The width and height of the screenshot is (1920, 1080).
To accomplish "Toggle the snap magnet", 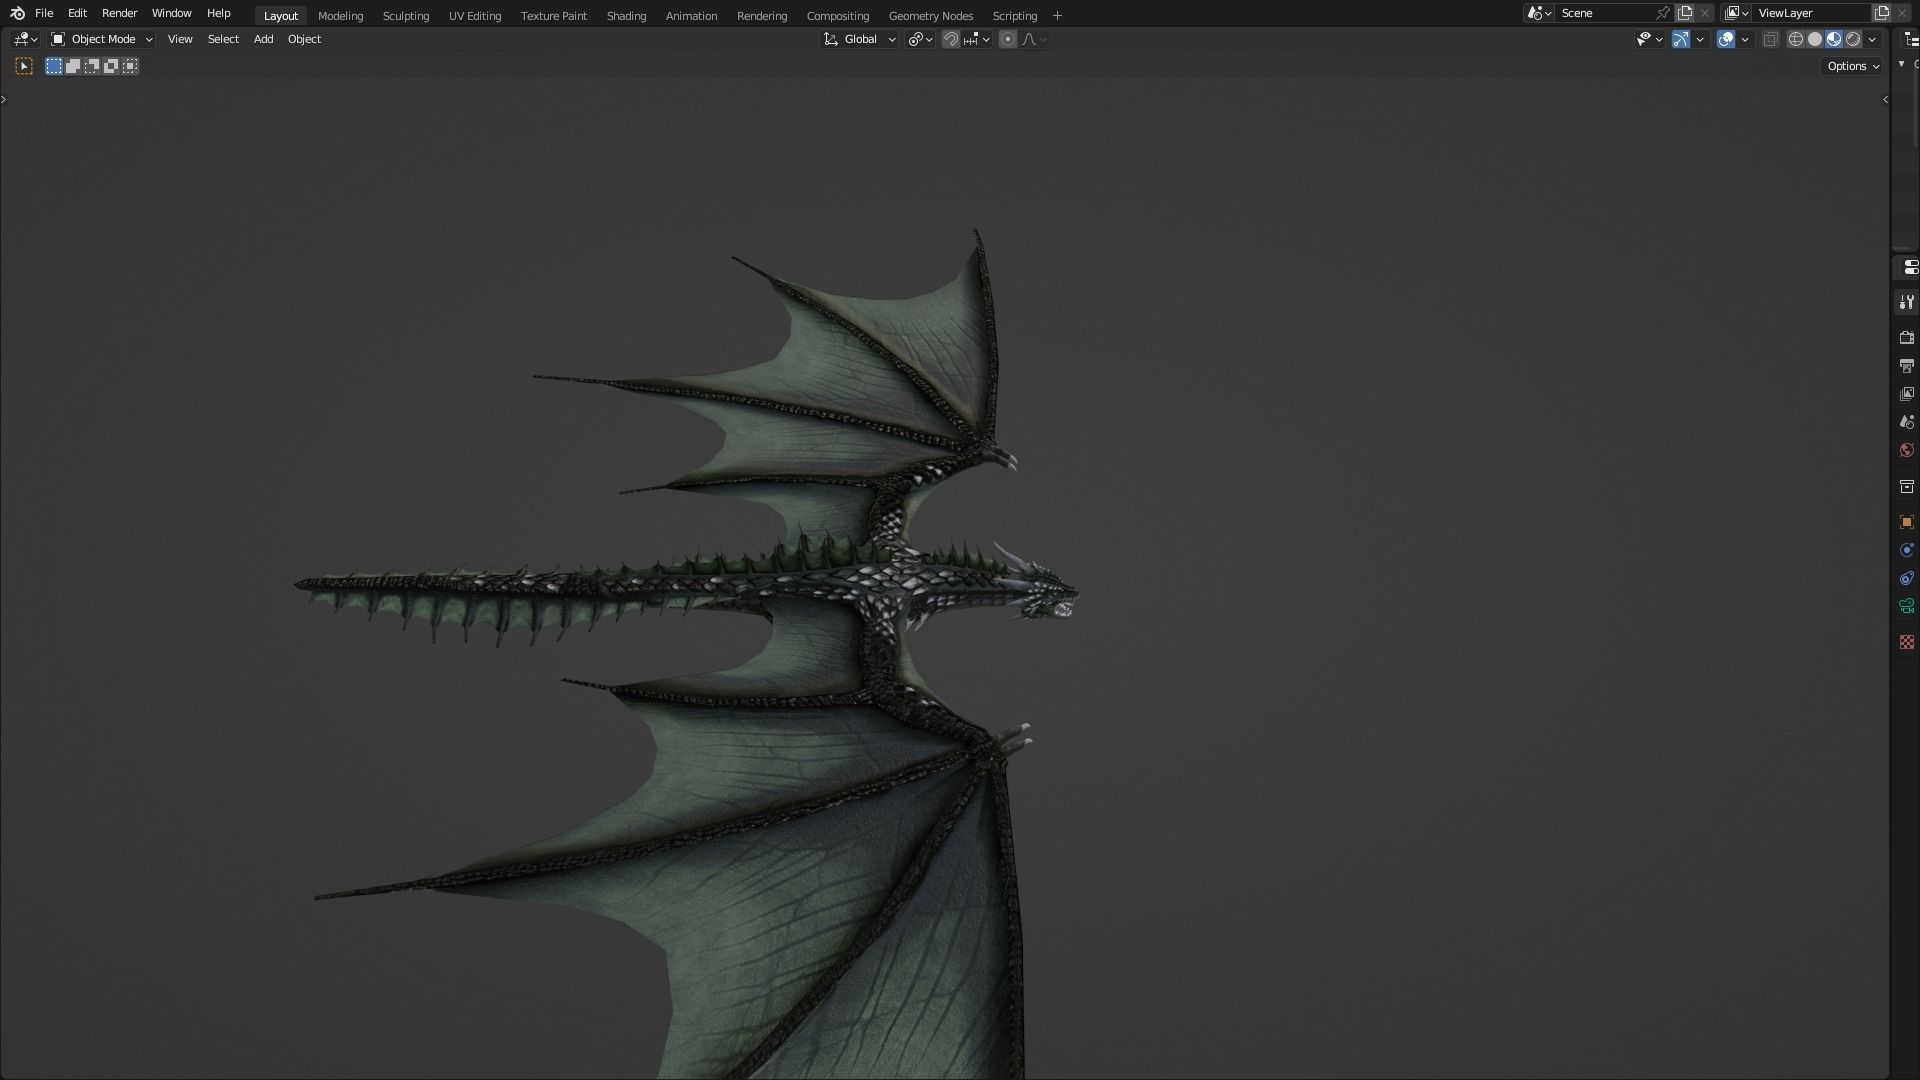I will [x=951, y=39].
